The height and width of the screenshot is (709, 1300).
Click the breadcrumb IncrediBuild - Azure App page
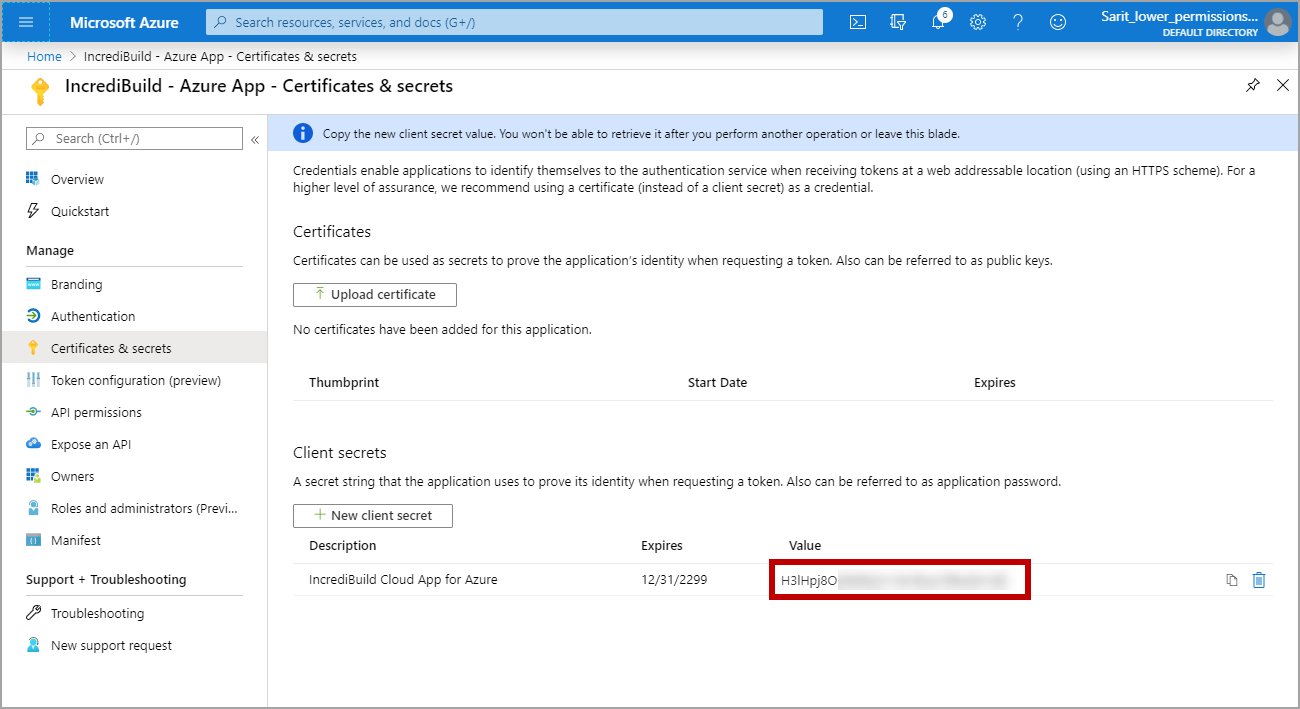coord(220,56)
